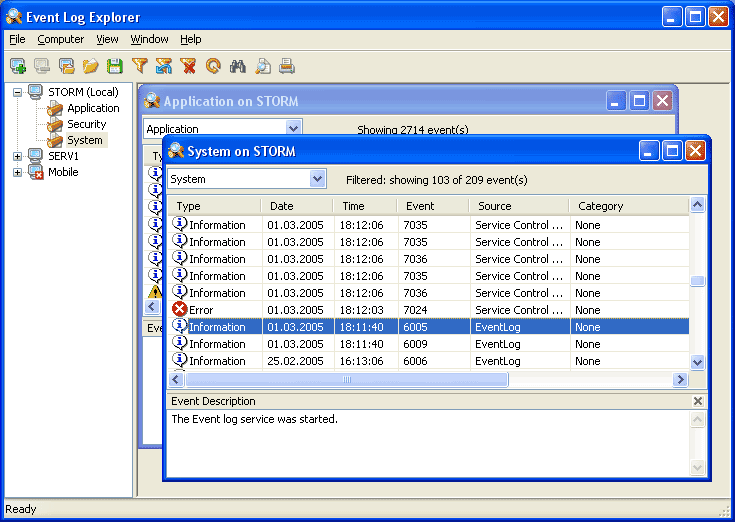Click the binoculars Find icon
This screenshot has width=735, height=522.
(x=238, y=66)
